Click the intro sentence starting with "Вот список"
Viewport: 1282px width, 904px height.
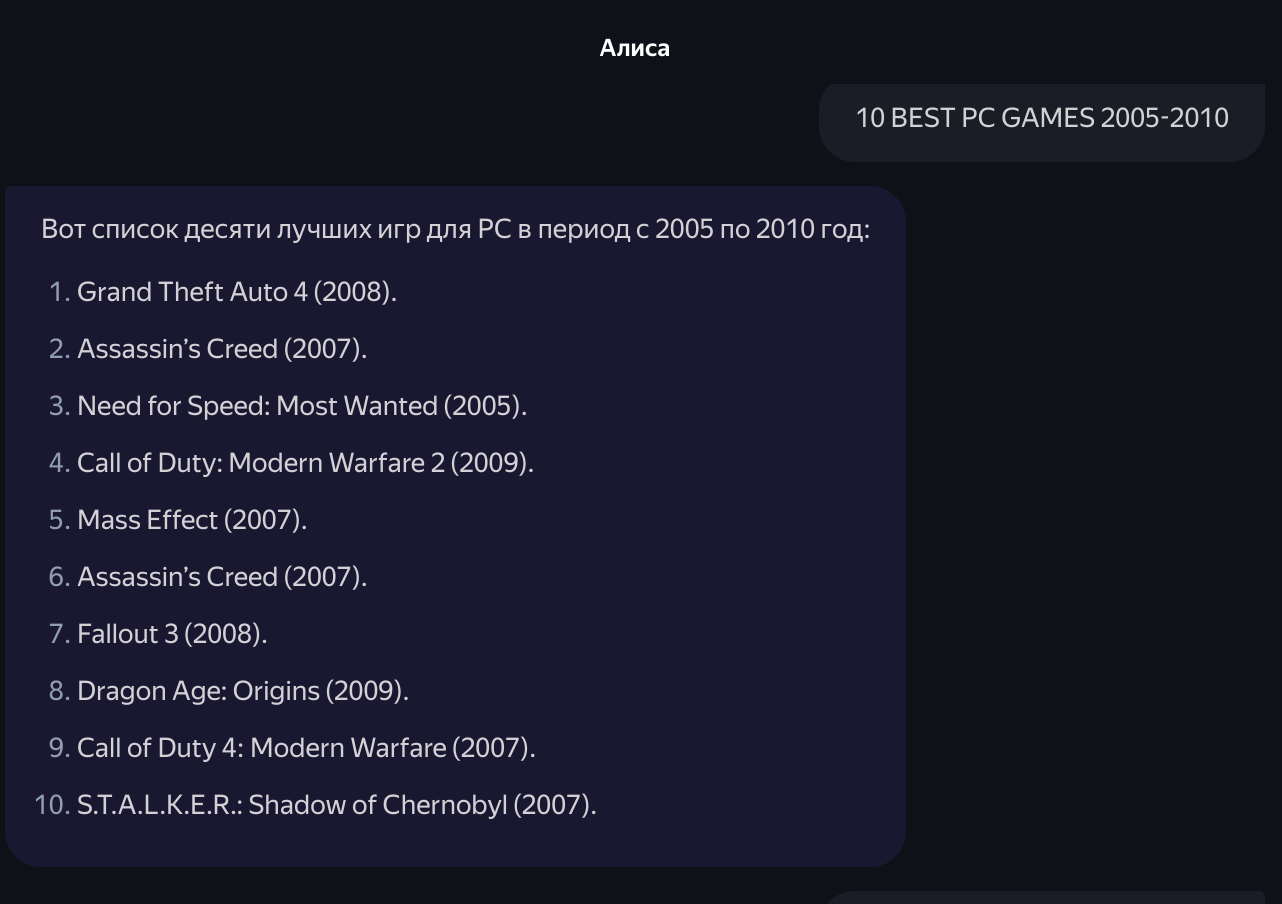455,229
